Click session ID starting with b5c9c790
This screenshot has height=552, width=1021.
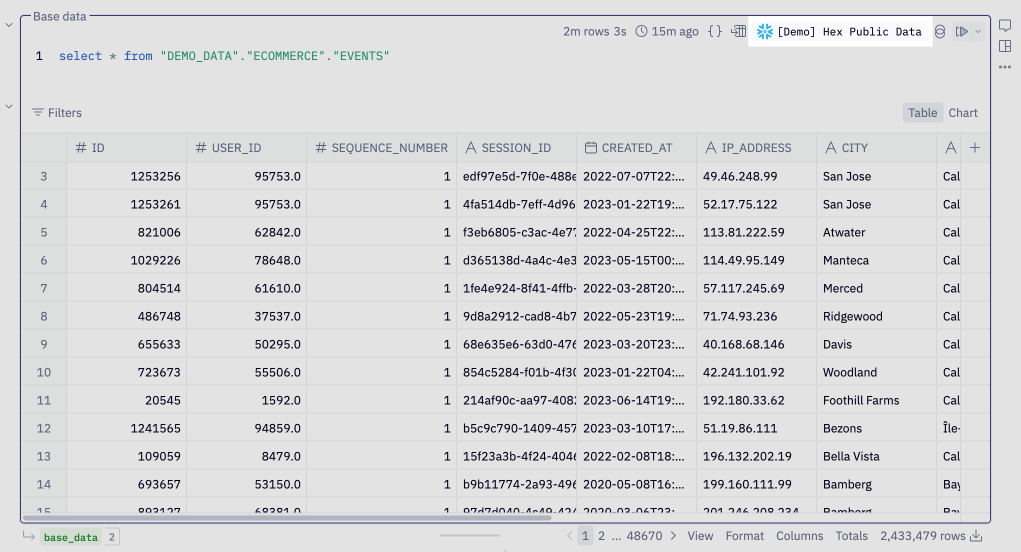click(516, 428)
